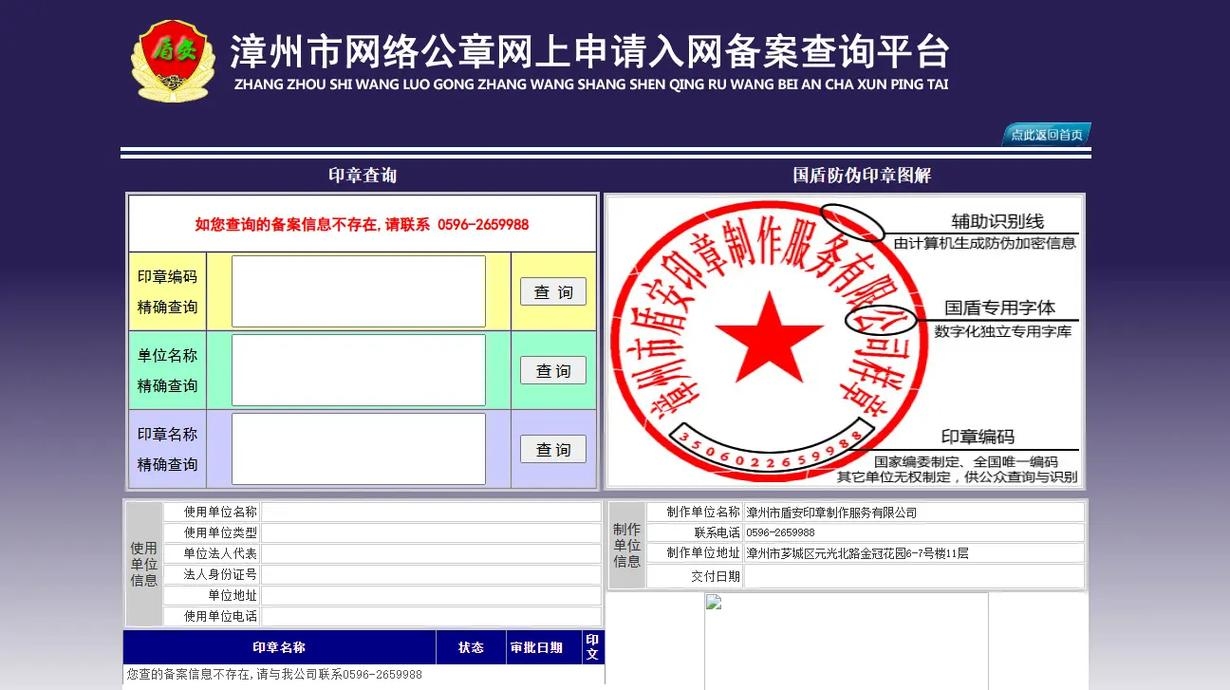Click the 单位地址 field value
1230x690 pixels.
coord(431,596)
